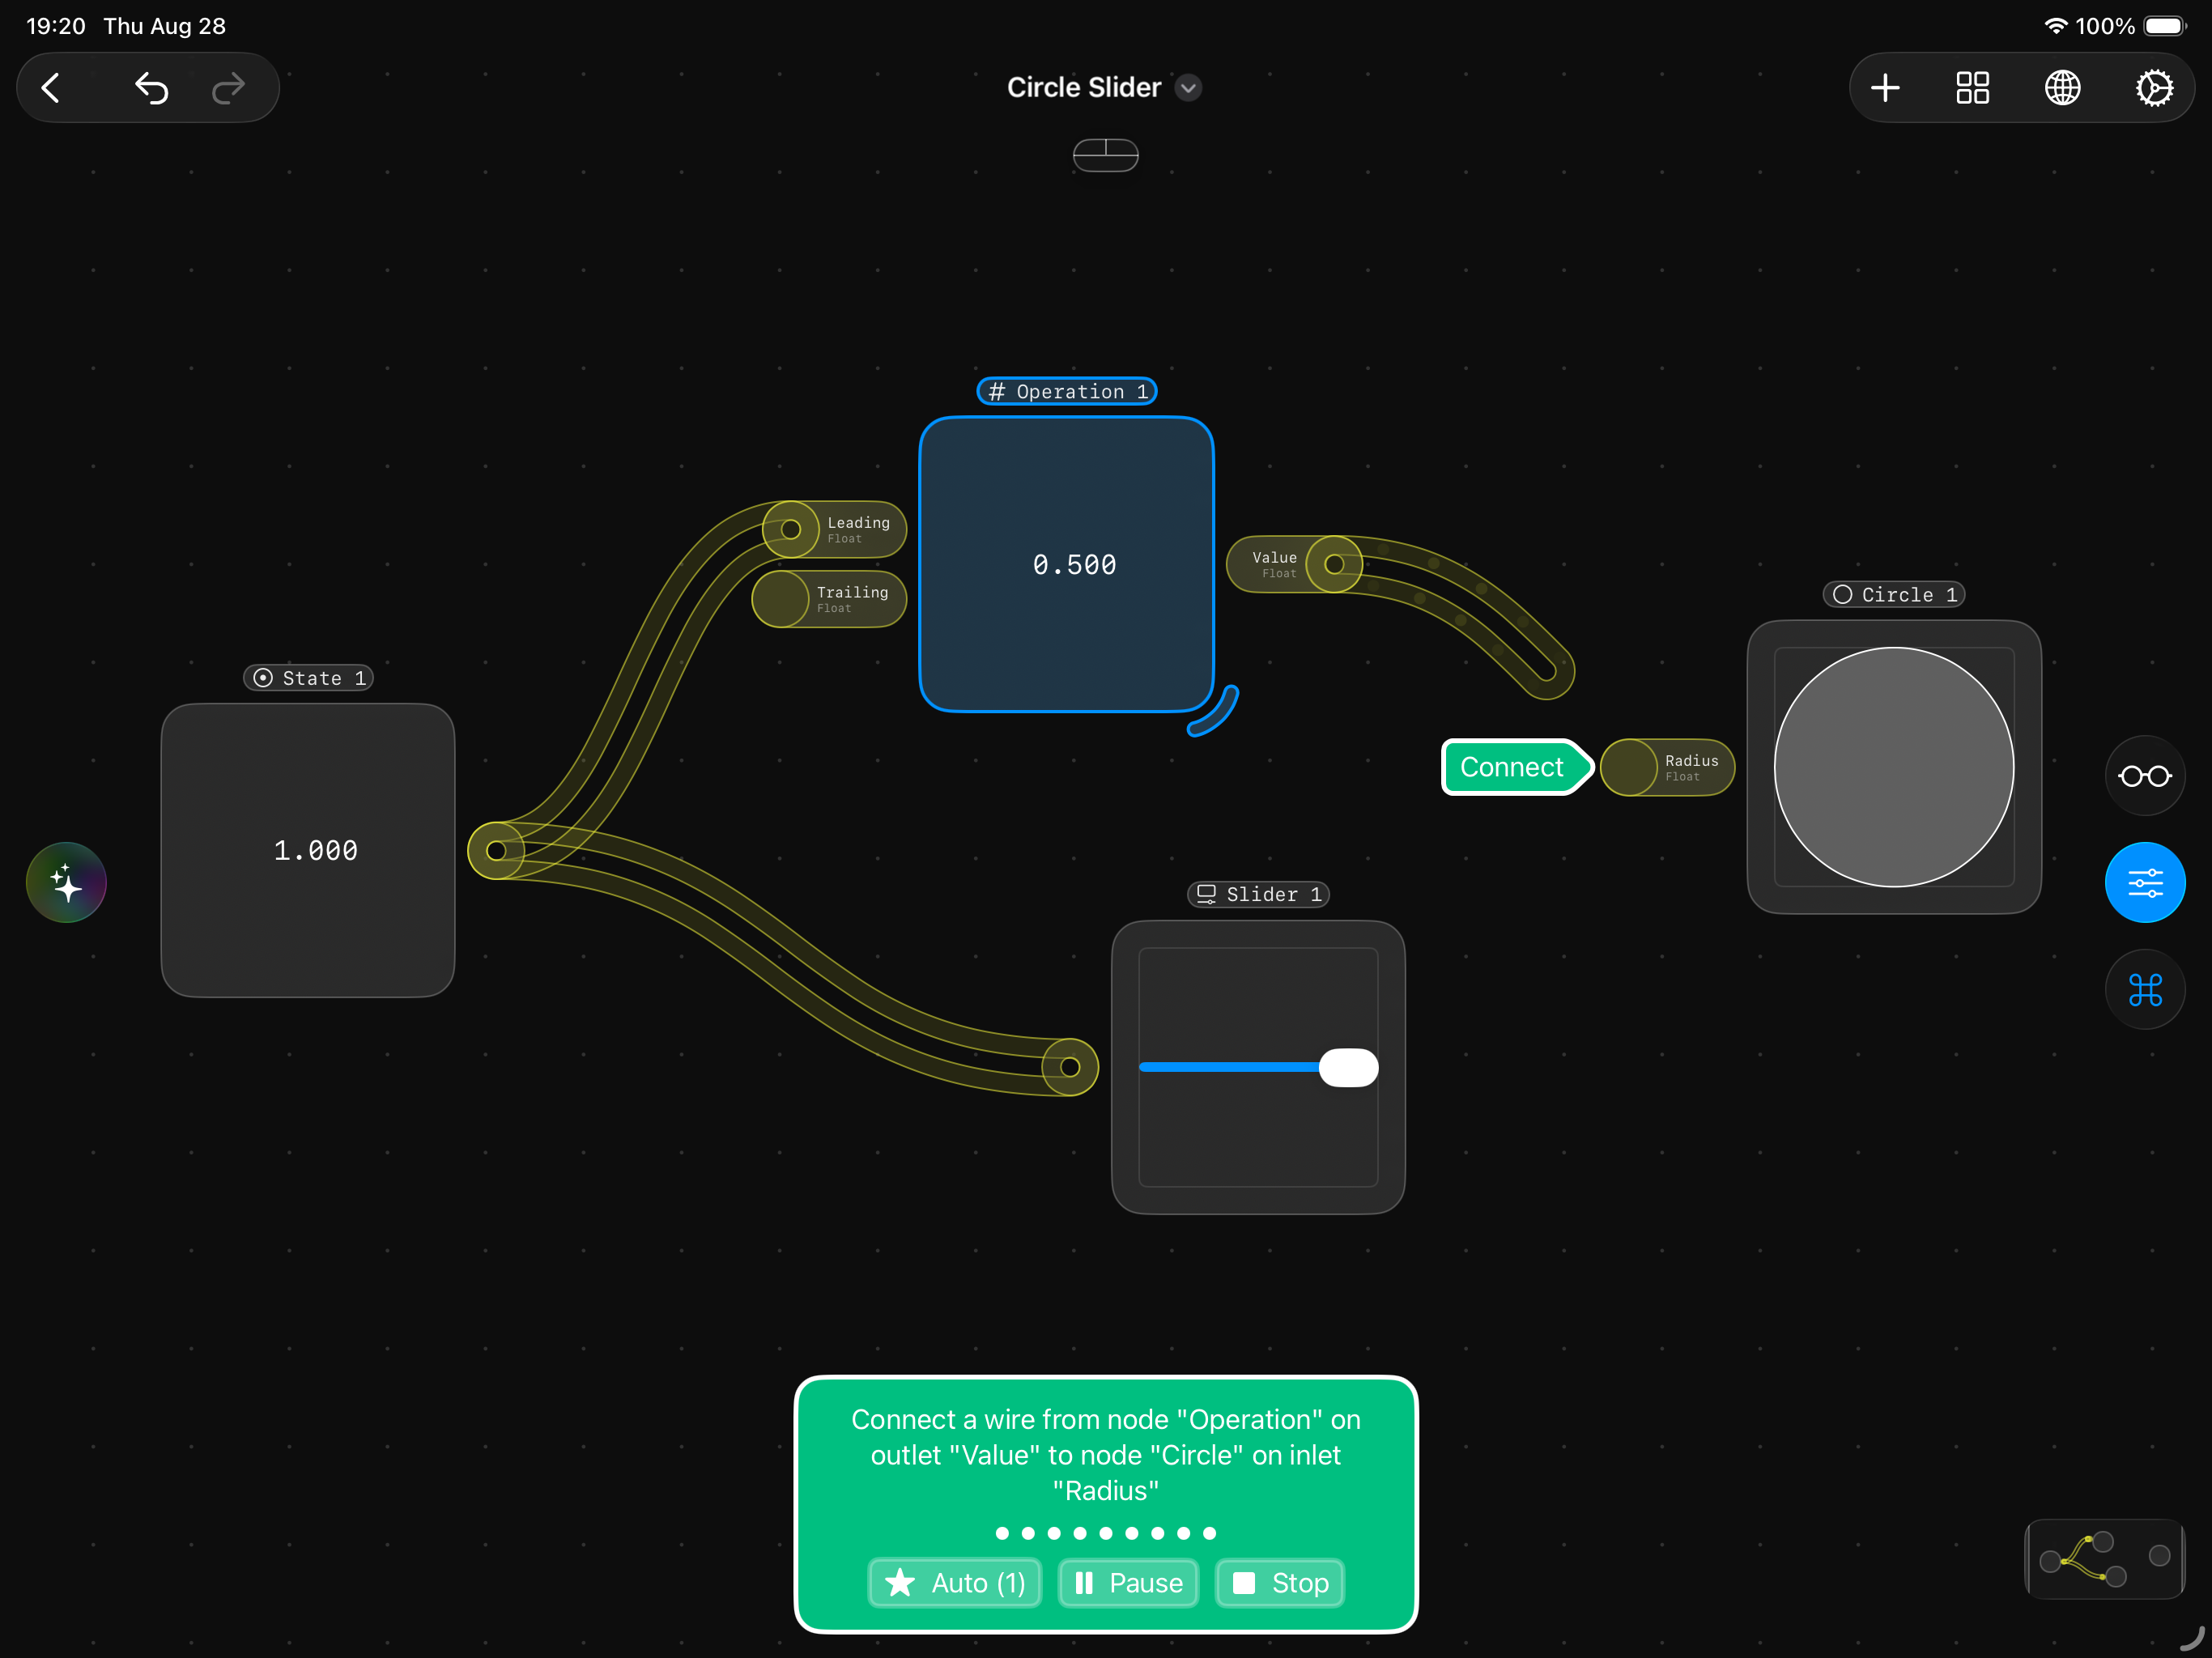This screenshot has width=2212, height=1658.
Task: Click the Slider 1 thumb handle
Action: (1348, 1067)
